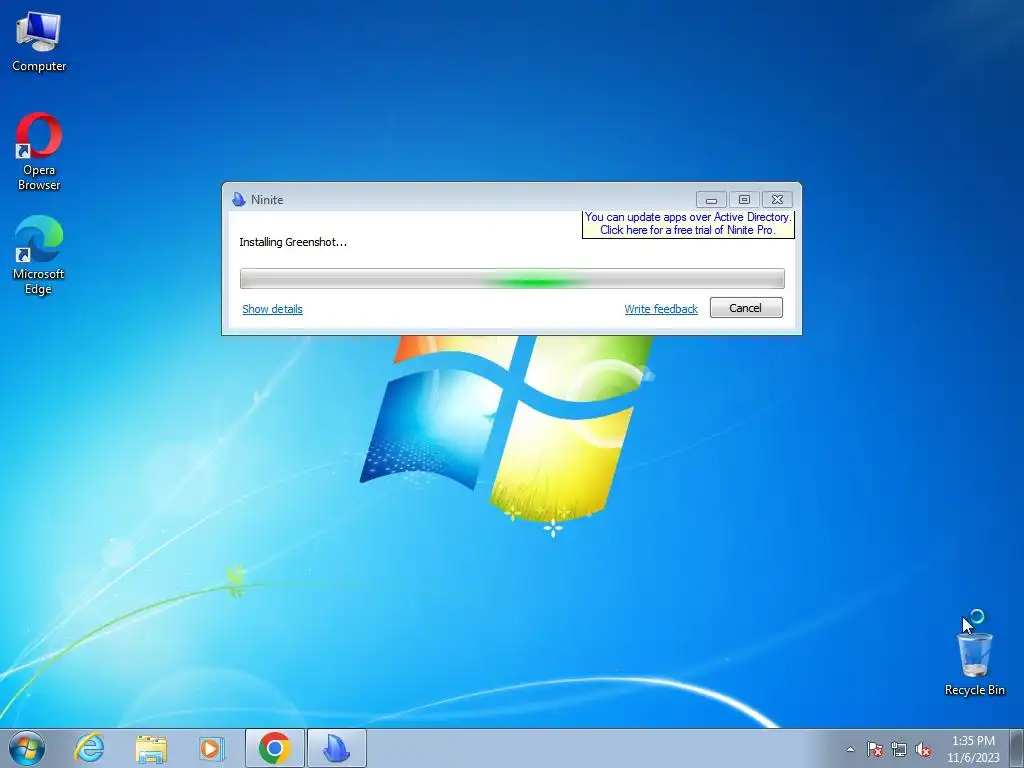The height and width of the screenshot is (768, 1024).
Task: Cancel the Ninite installation
Action: (x=746, y=308)
